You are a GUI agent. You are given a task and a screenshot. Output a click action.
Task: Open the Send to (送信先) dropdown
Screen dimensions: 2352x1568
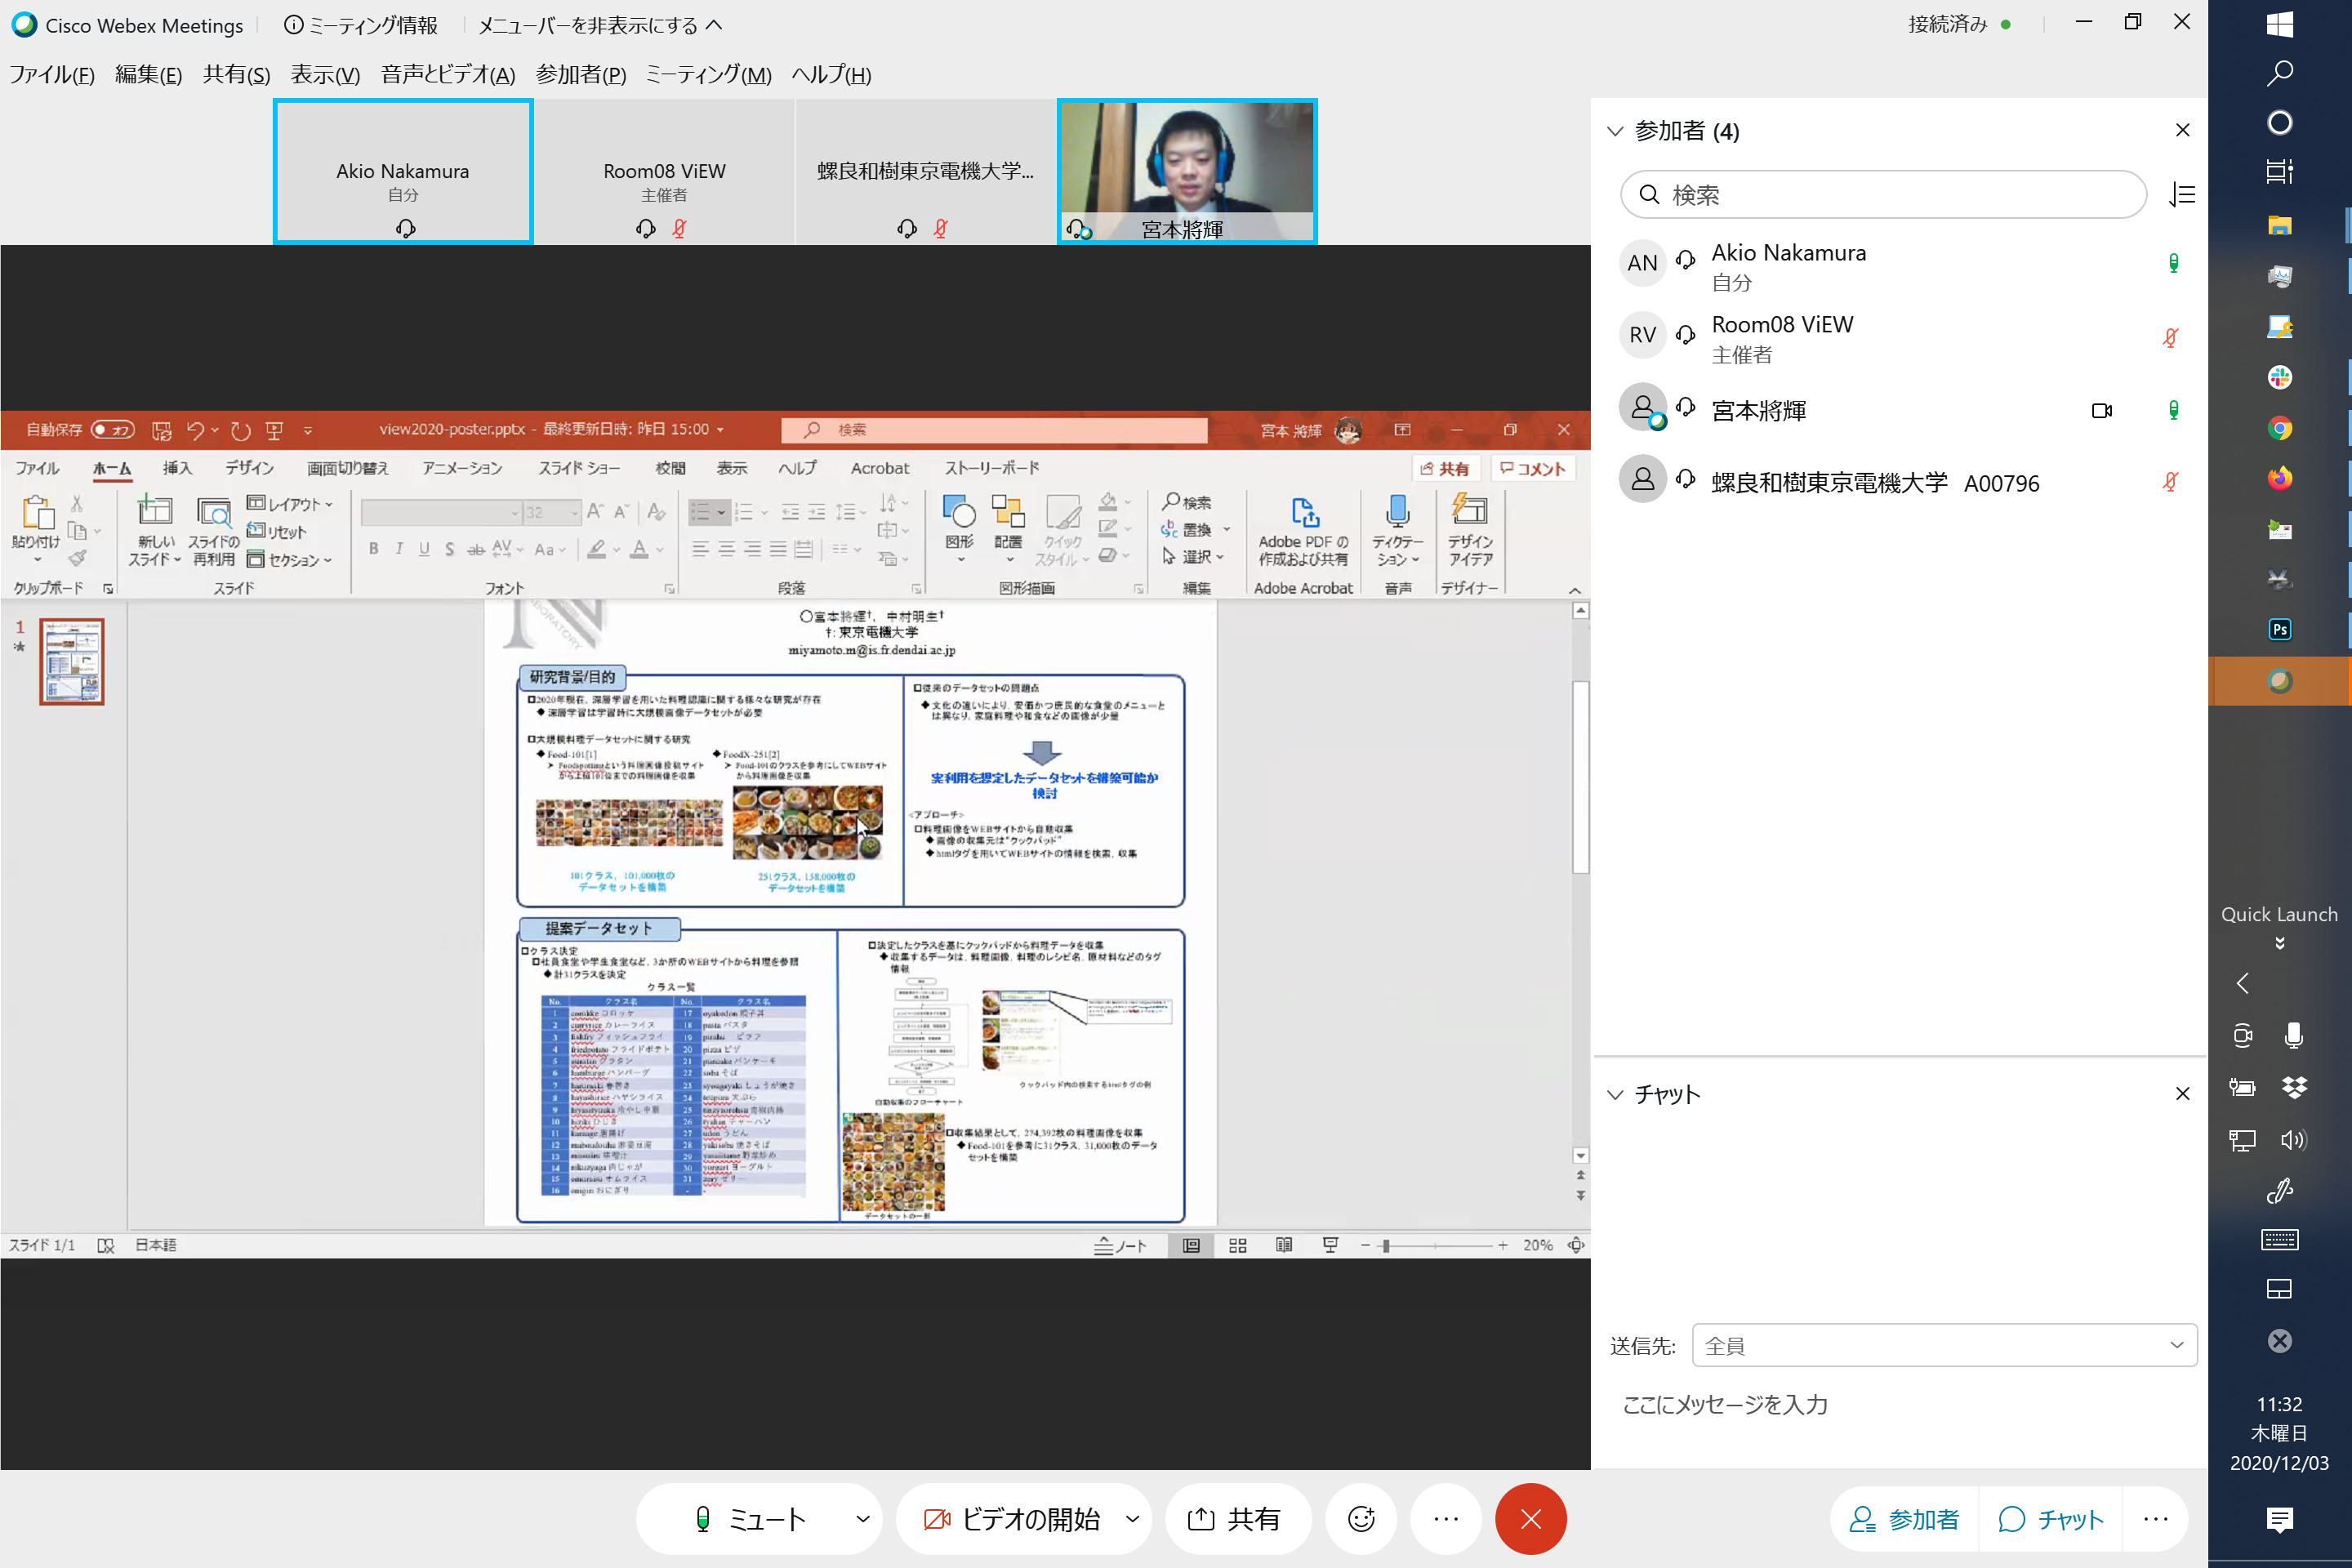pyautogui.click(x=1944, y=1345)
